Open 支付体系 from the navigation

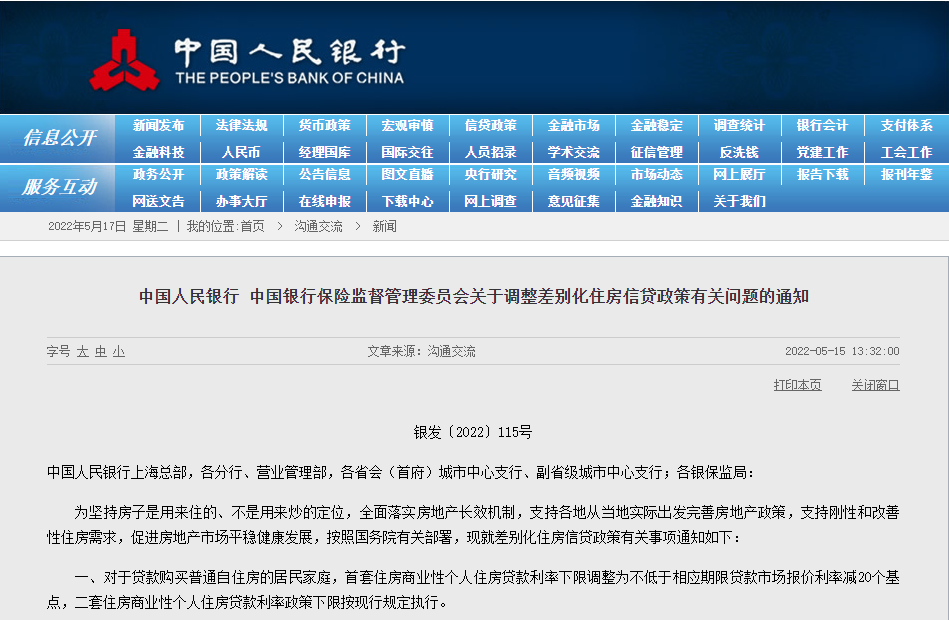pos(906,126)
